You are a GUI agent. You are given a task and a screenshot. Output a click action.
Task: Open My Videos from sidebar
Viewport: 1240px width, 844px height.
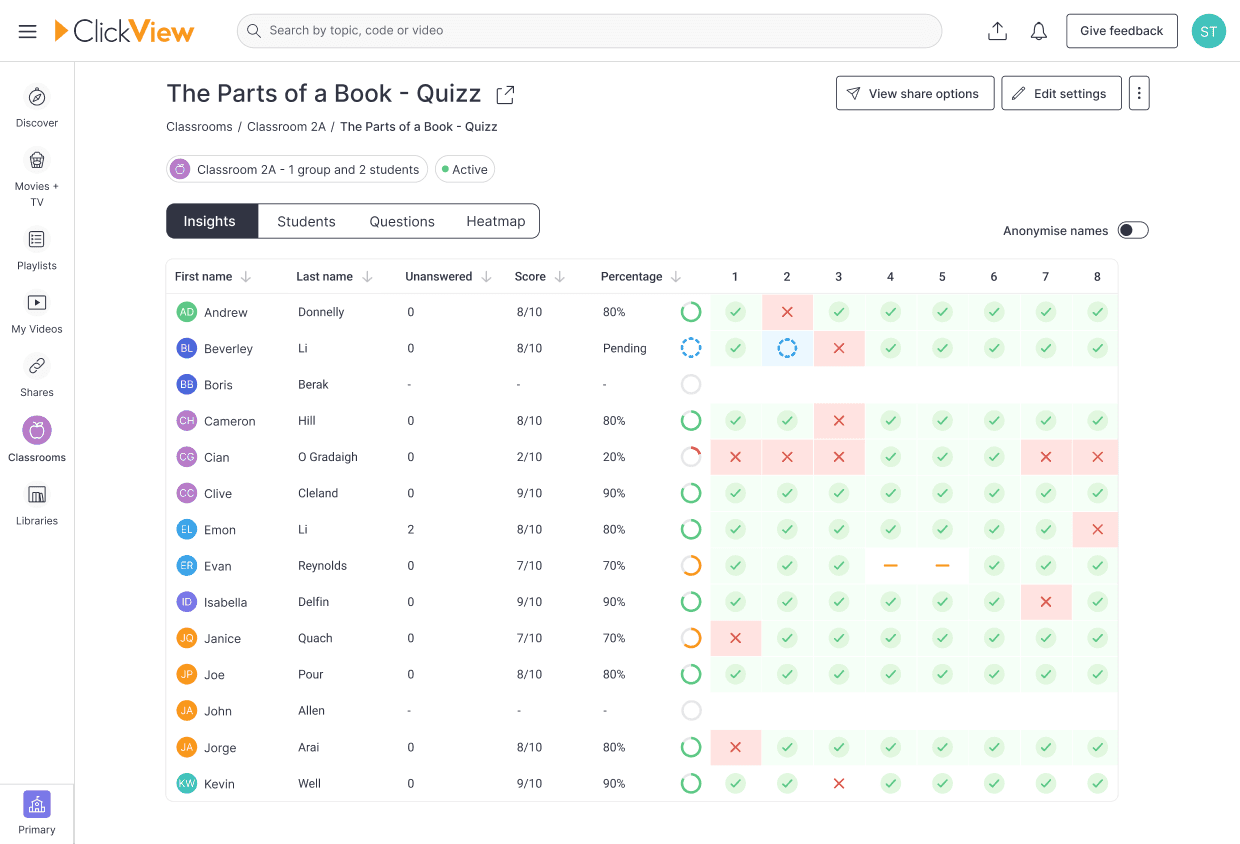37,313
